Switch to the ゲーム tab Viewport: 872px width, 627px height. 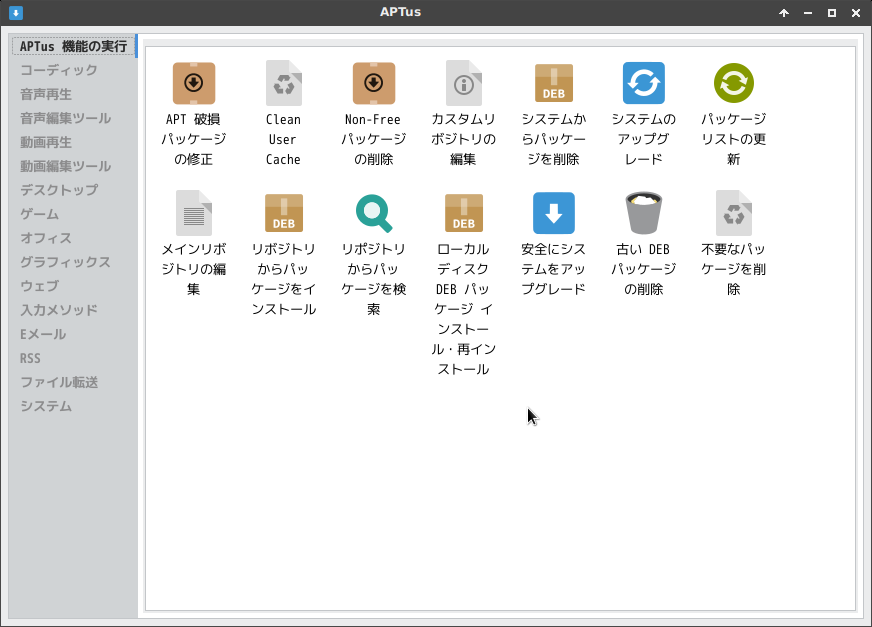coord(39,214)
